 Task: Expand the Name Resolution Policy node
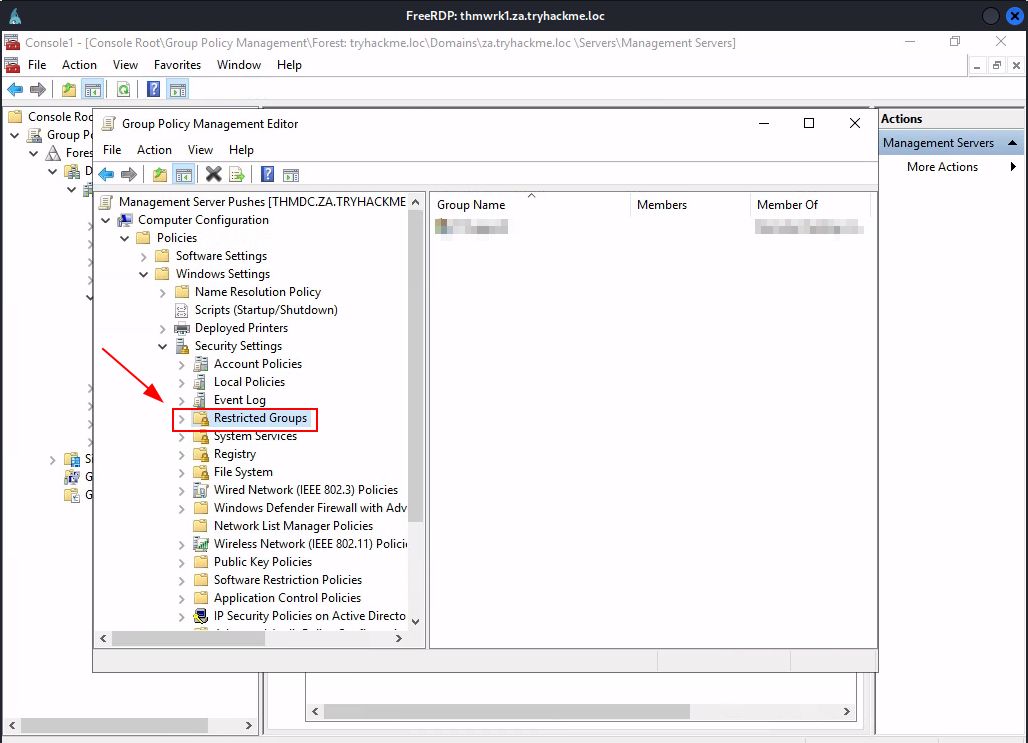(163, 292)
